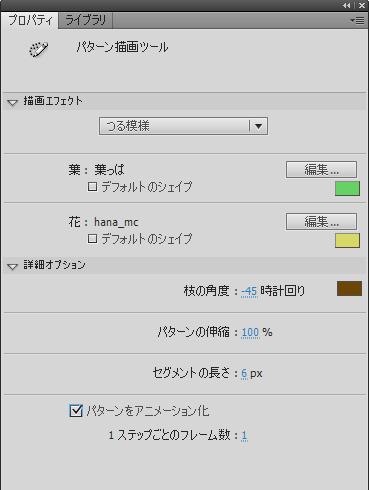Image resolution: width=369 pixels, height=490 pixels.
Task: Open the つる模様 effect dropdown
Action: tap(183, 126)
